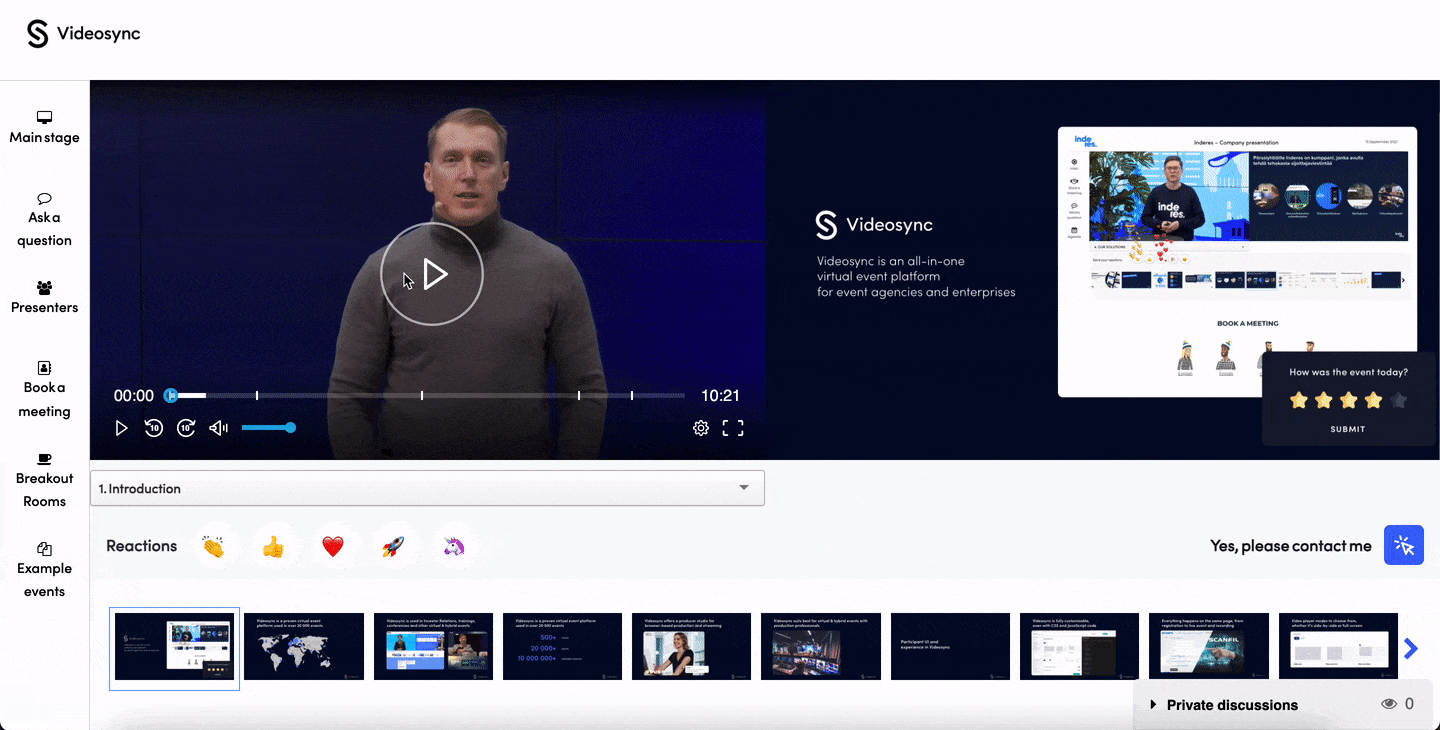Open the Presenters panel
The image size is (1440, 730).
coord(44,297)
